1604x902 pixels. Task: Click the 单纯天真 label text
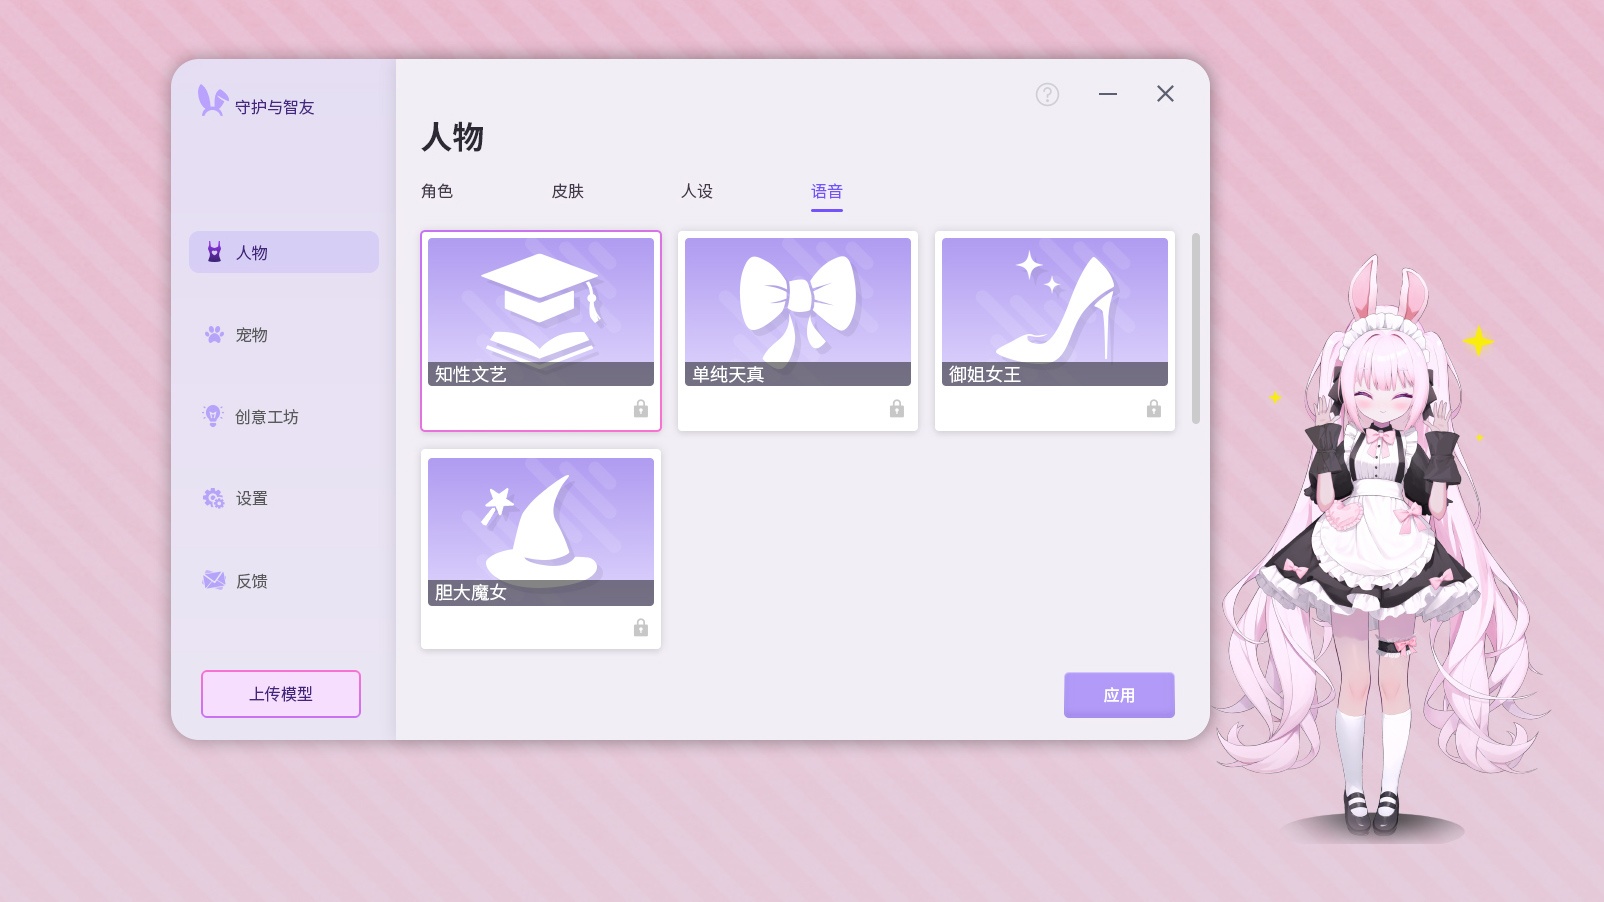[x=728, y=374]
